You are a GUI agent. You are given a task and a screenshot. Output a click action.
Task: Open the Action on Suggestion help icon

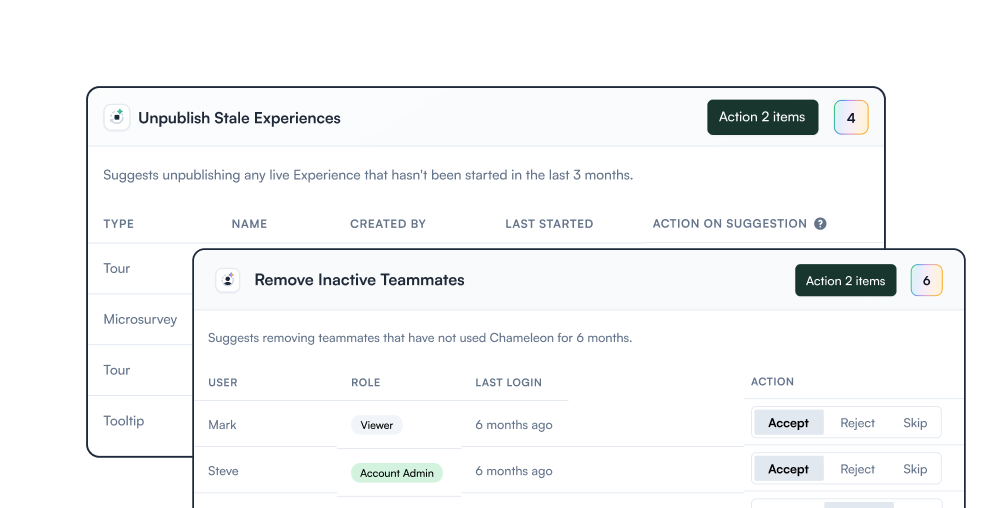[x=820, y=224]
